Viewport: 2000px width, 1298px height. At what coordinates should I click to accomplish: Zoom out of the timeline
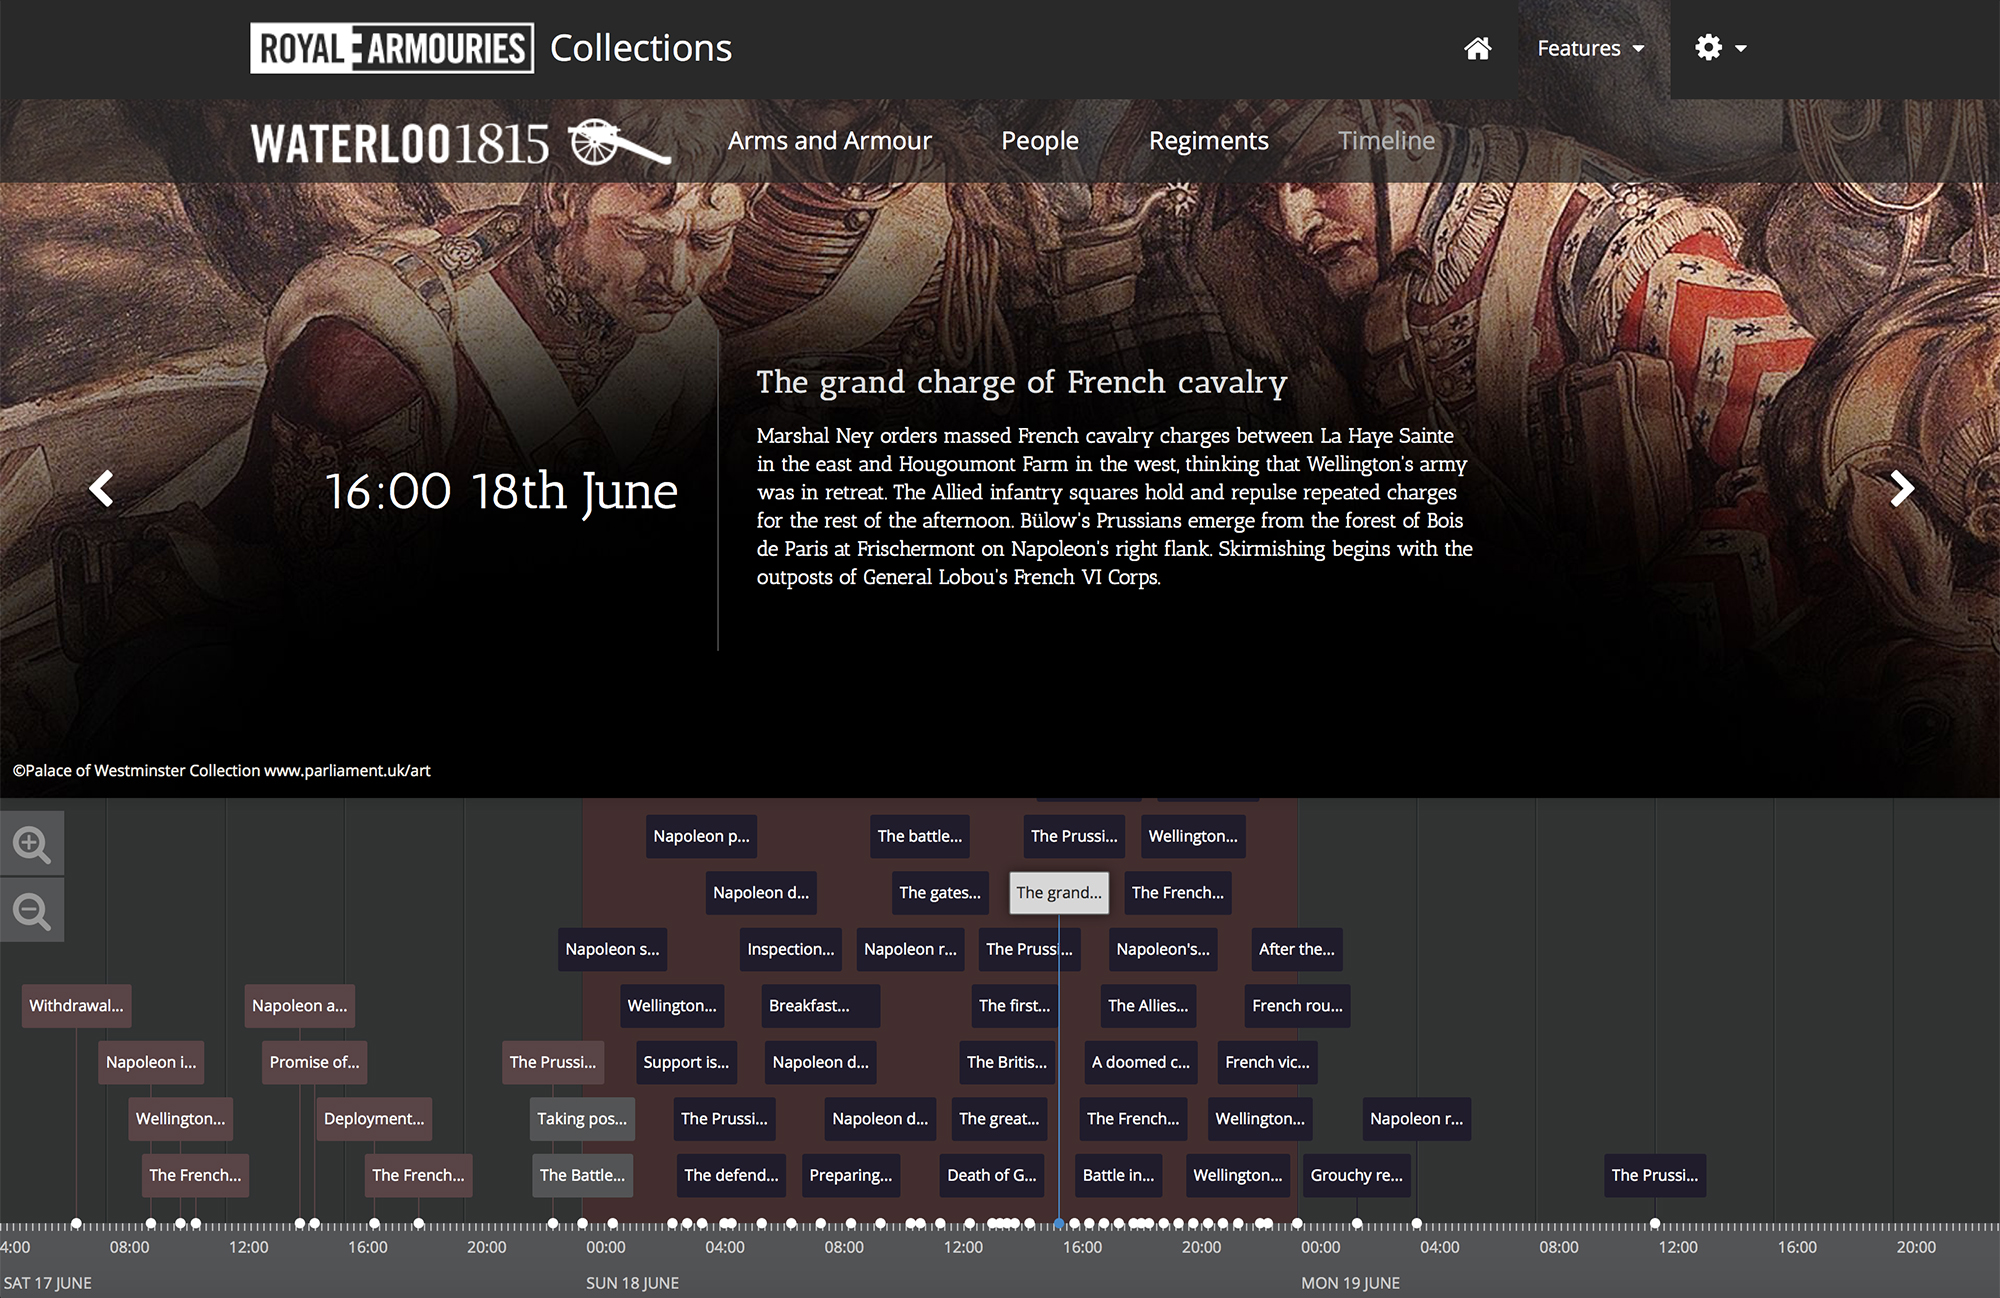(x=32, y=910)
